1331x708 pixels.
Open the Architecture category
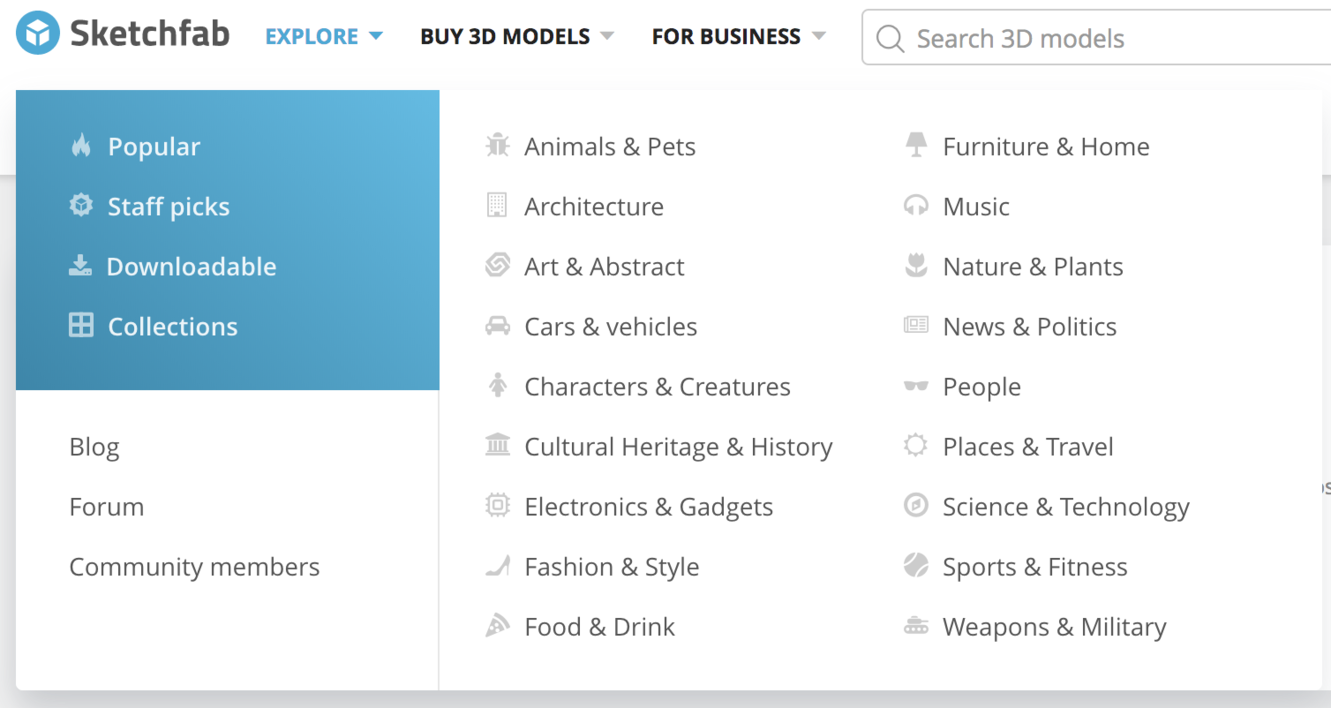pyautogui.click(x=593, y=206)
